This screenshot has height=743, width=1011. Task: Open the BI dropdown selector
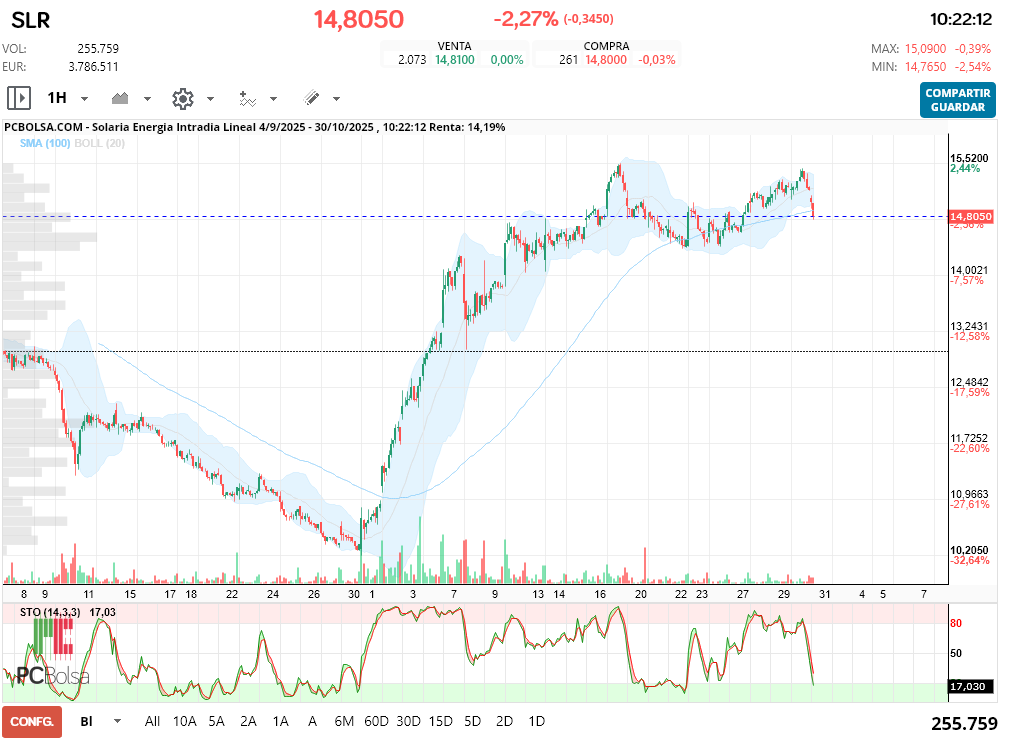(x=86, y=722)
